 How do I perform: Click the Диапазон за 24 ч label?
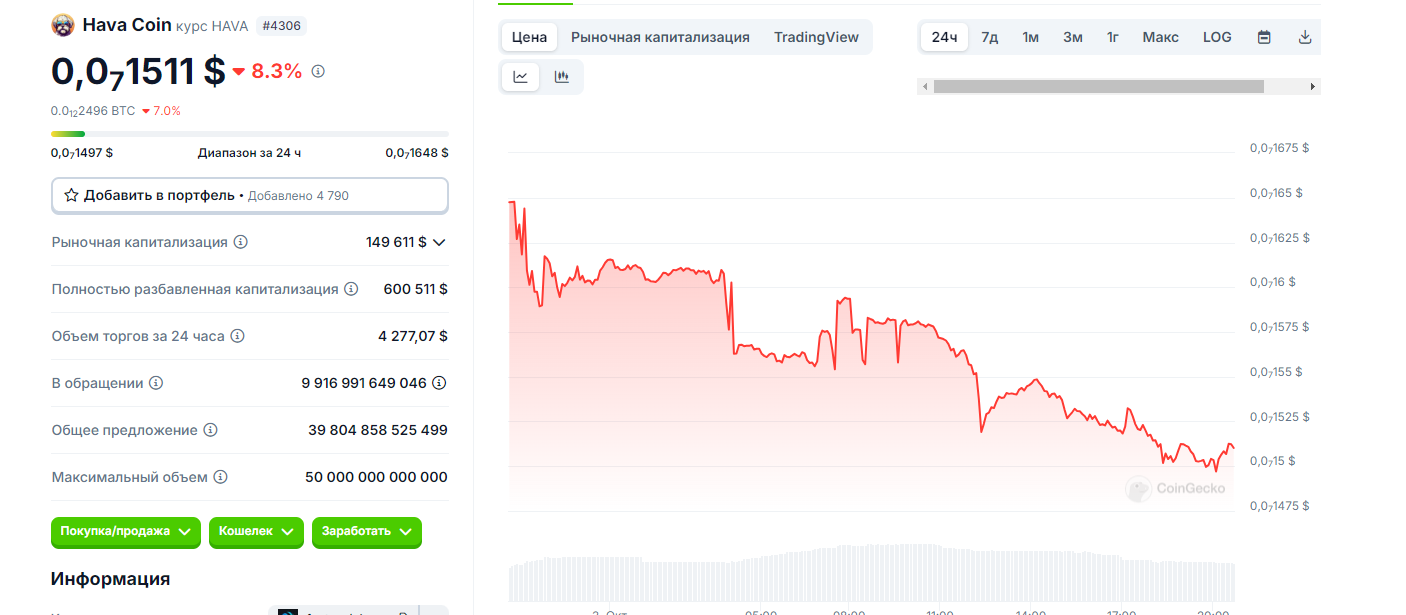click(249, 153)
